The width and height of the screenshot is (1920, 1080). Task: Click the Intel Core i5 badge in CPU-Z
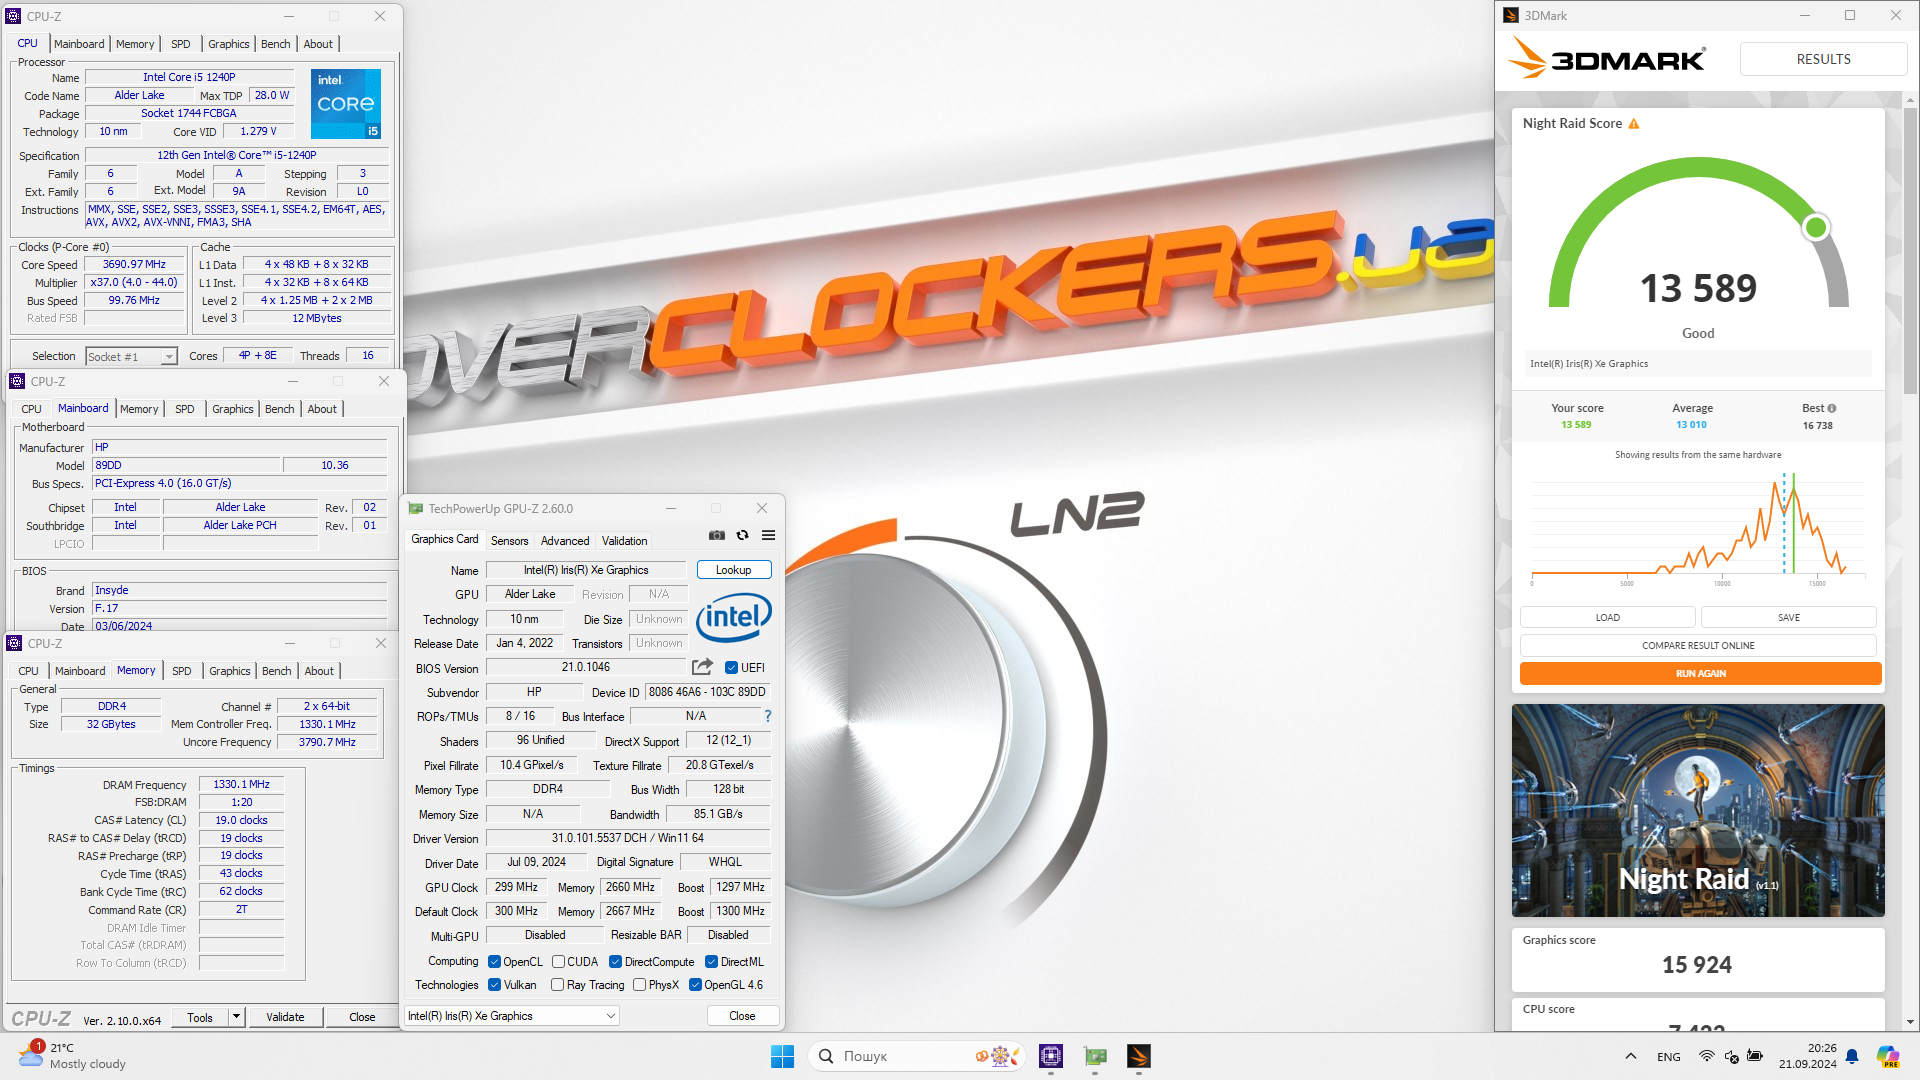346,104
